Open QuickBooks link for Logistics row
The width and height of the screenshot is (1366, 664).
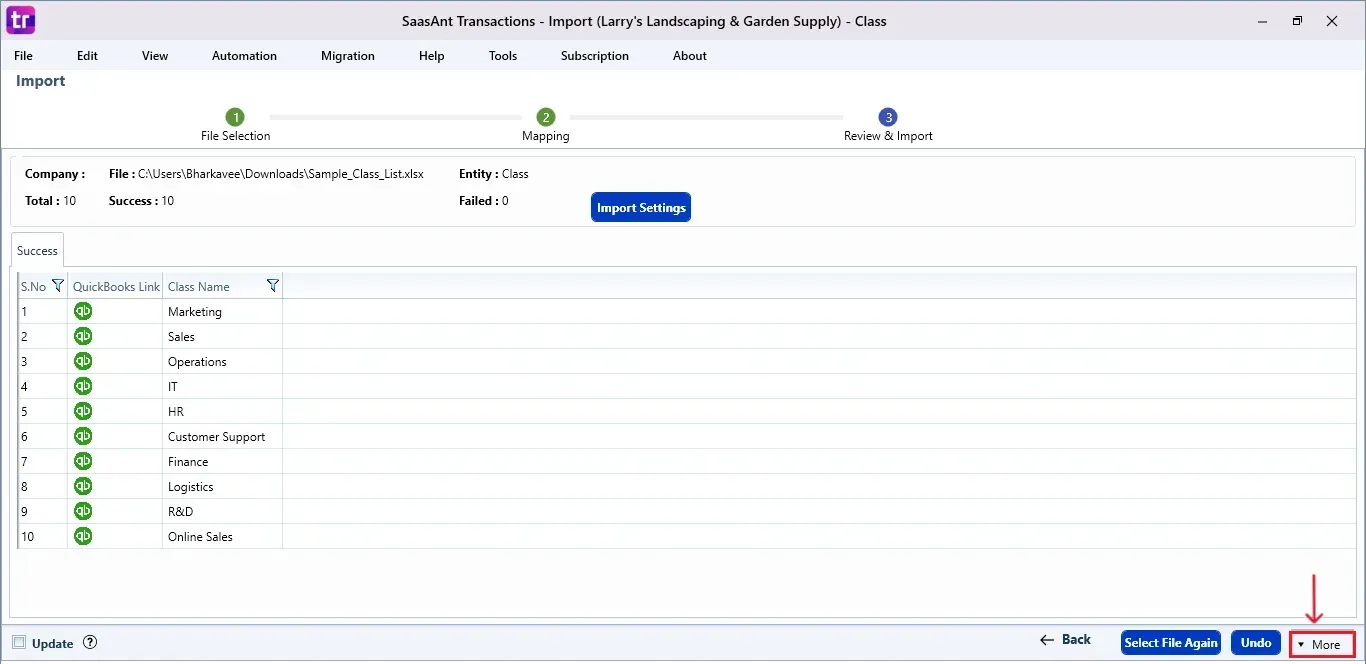pyautogui.click(x=83, y=486)
